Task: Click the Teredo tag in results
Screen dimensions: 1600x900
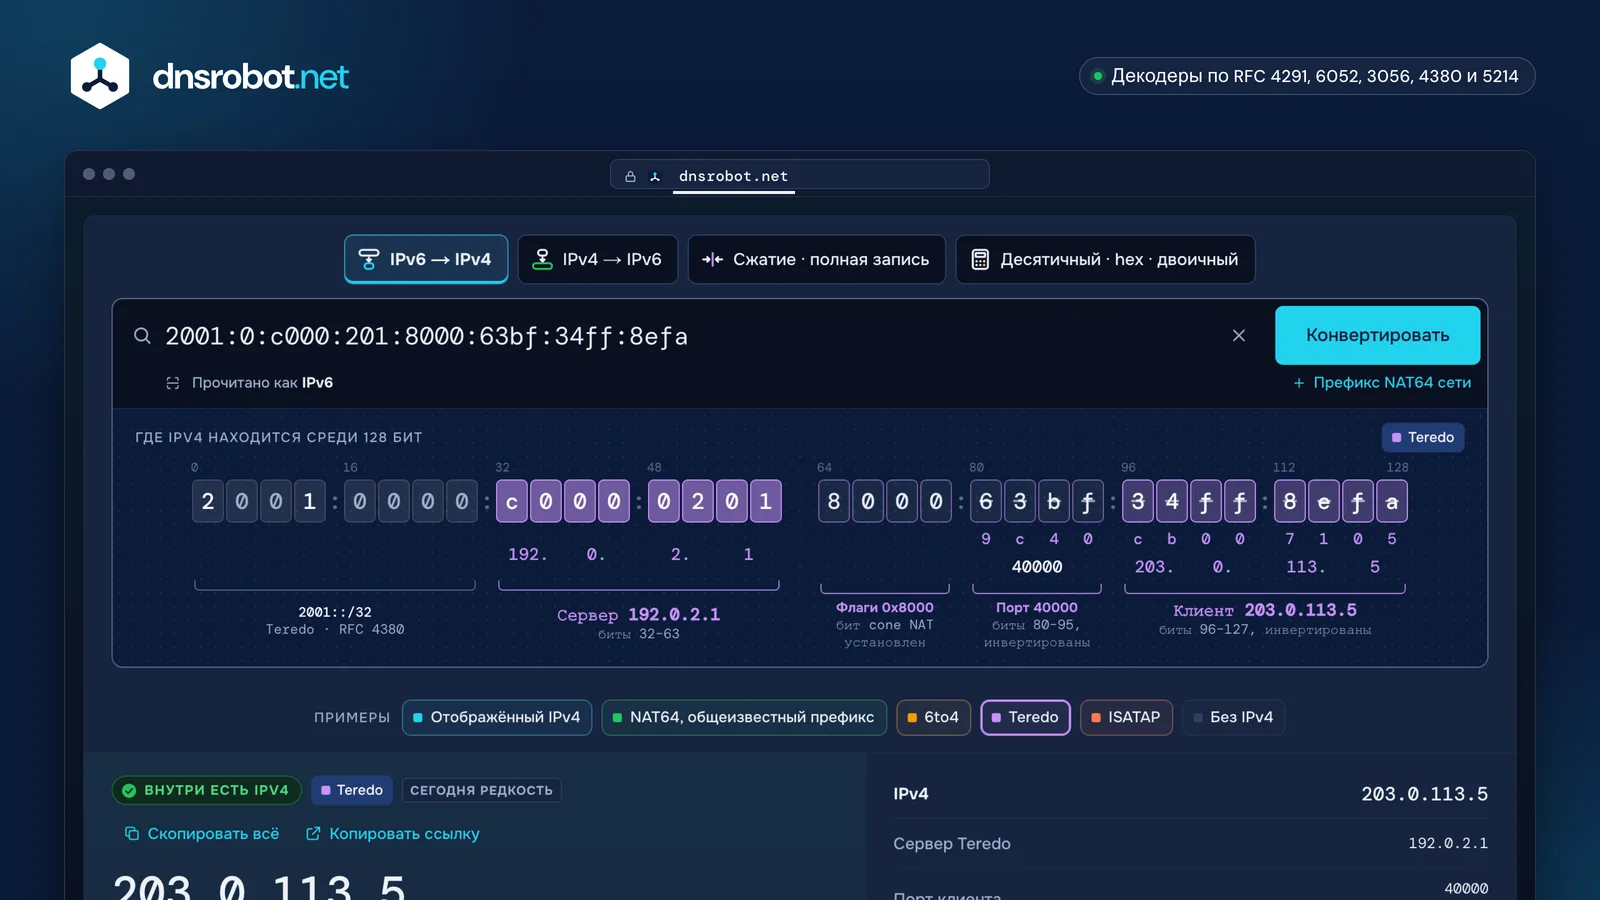Action: pos(352,790)
